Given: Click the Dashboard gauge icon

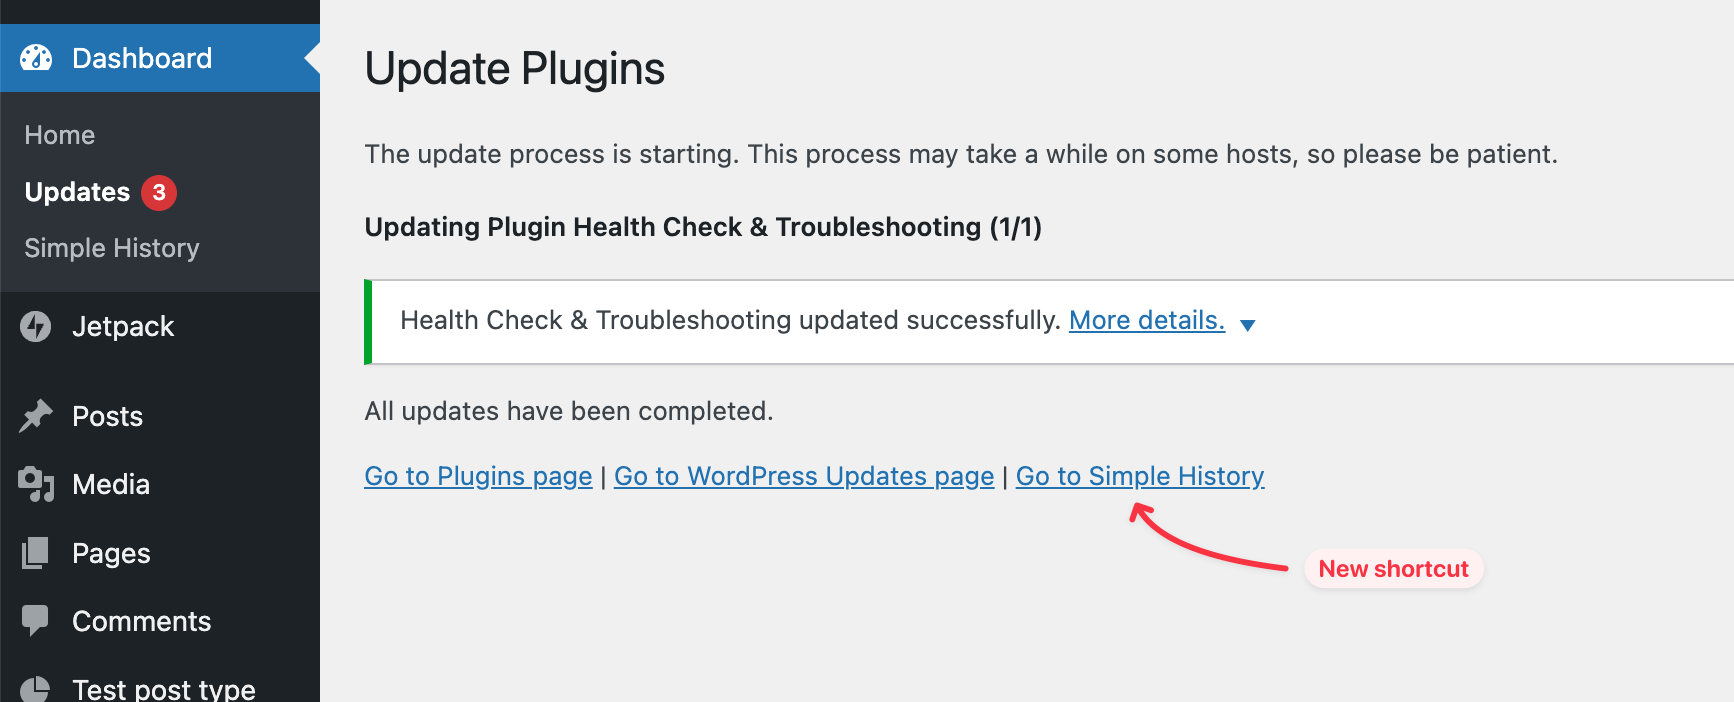Looking at the screenshot, I should [x=36, y=57].
